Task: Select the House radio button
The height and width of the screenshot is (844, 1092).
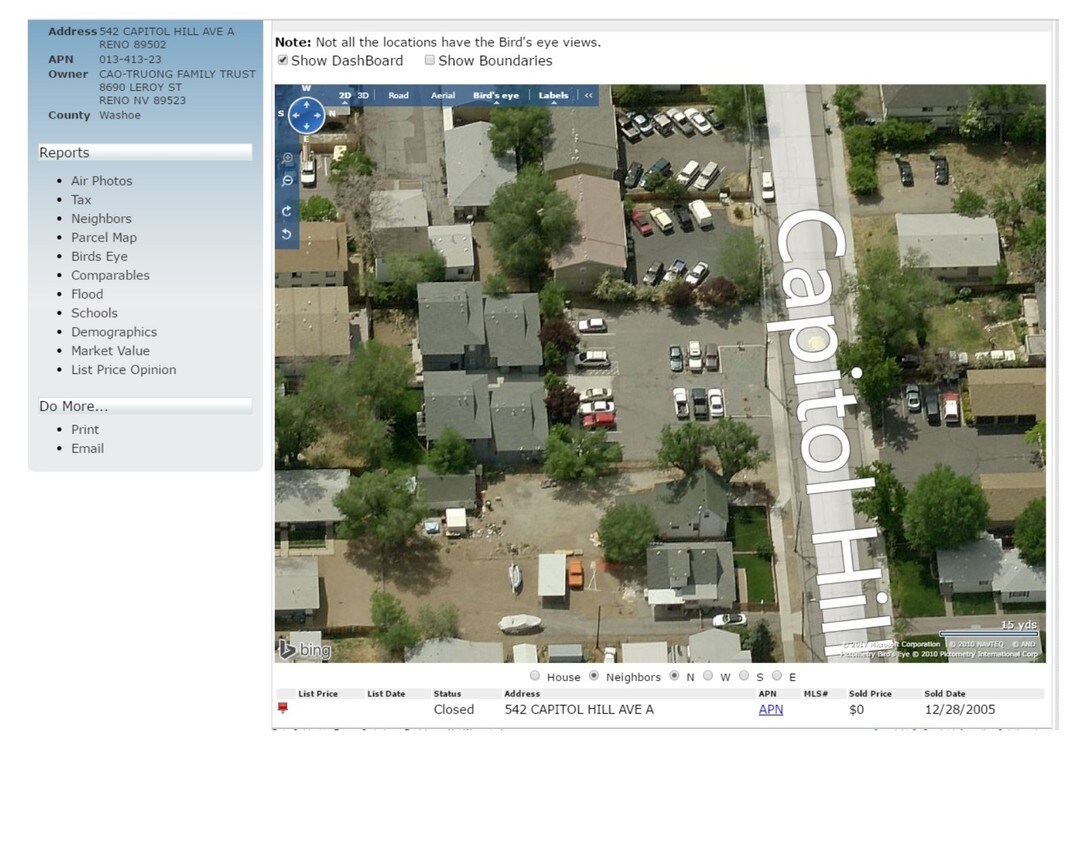Action: (x=535, y=677)
